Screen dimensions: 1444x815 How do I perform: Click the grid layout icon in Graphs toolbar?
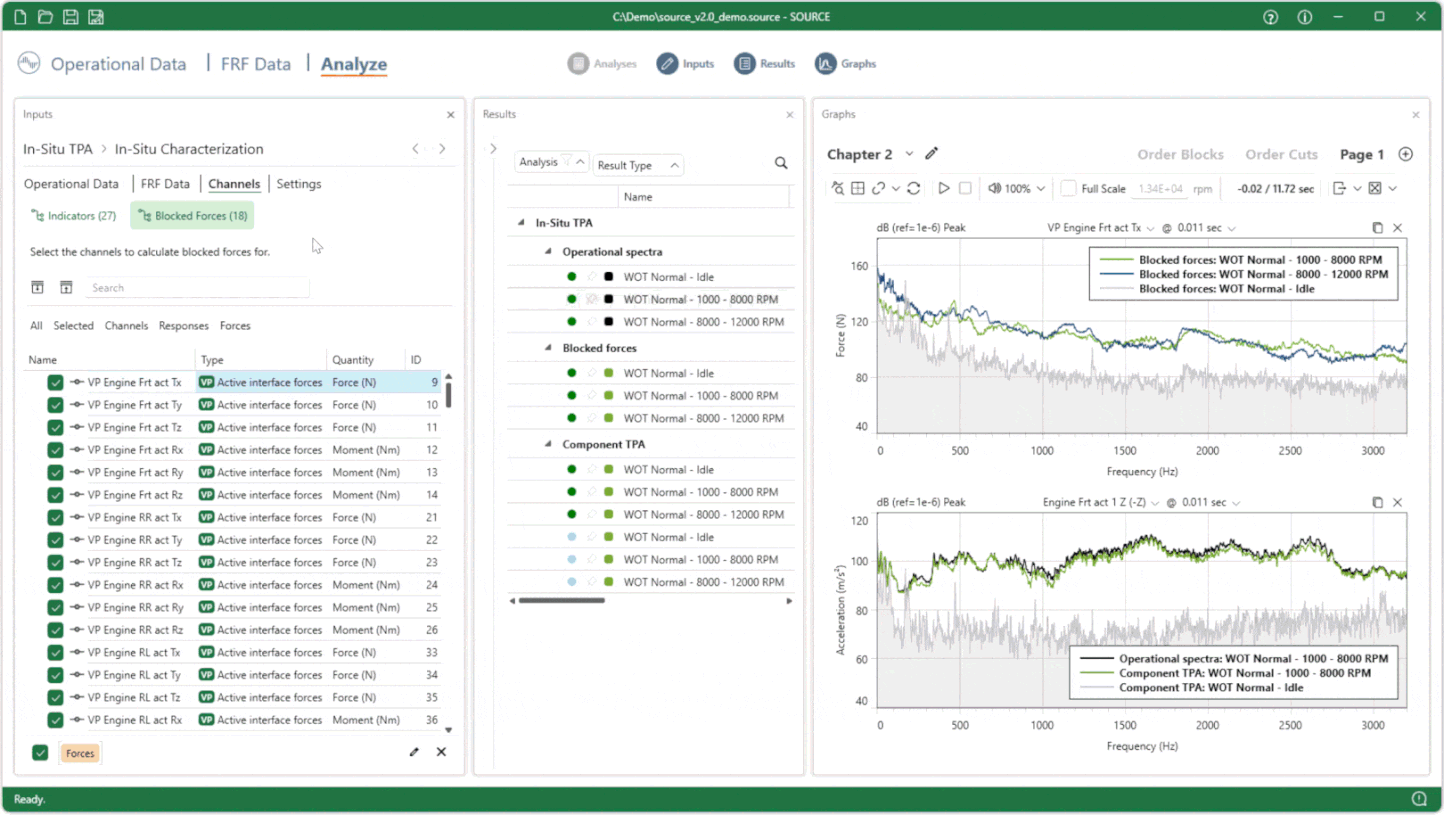[858, 188]
